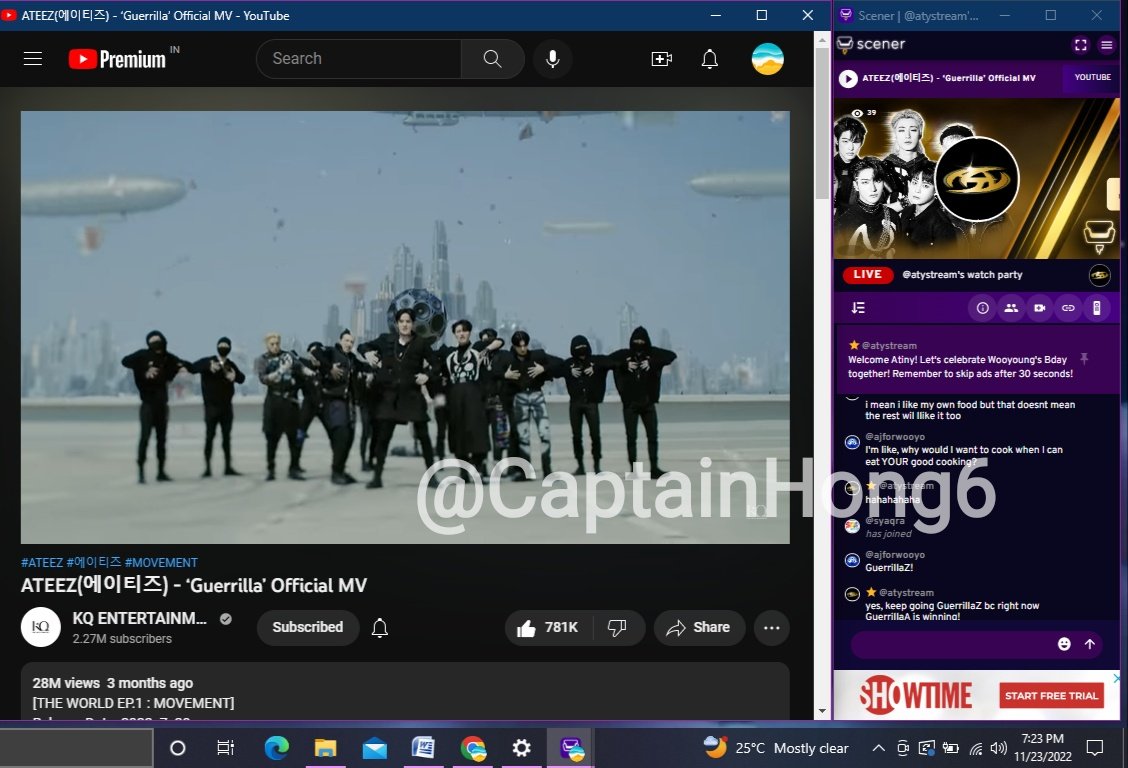Click the YouTube page scrollbar thumb
Viewport: 1128px width, 768px height.
pyautogui.click(x=822, y=124)
